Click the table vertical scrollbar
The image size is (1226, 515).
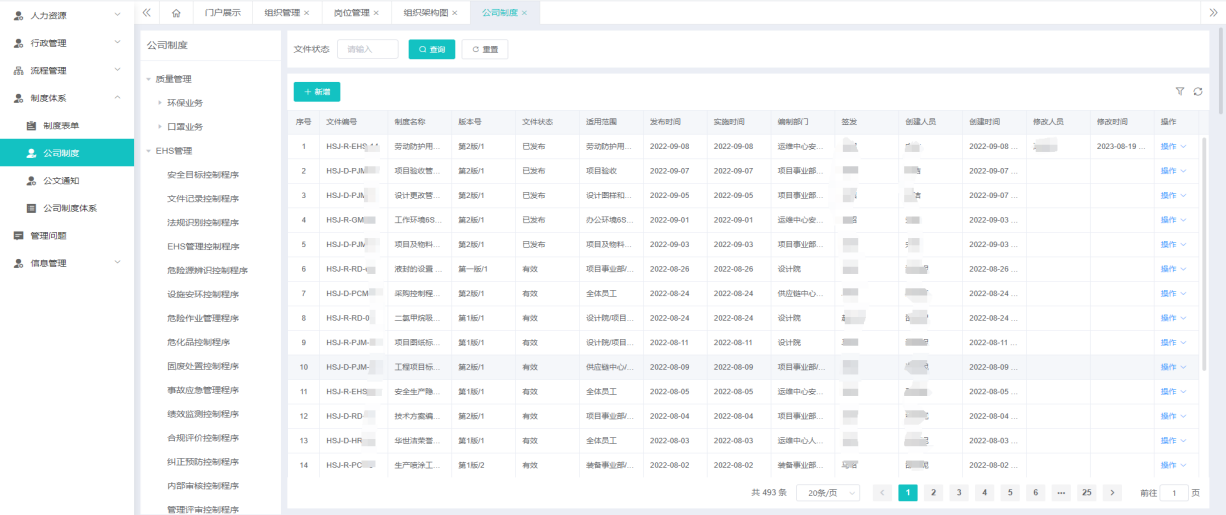tap(1205, 255)
